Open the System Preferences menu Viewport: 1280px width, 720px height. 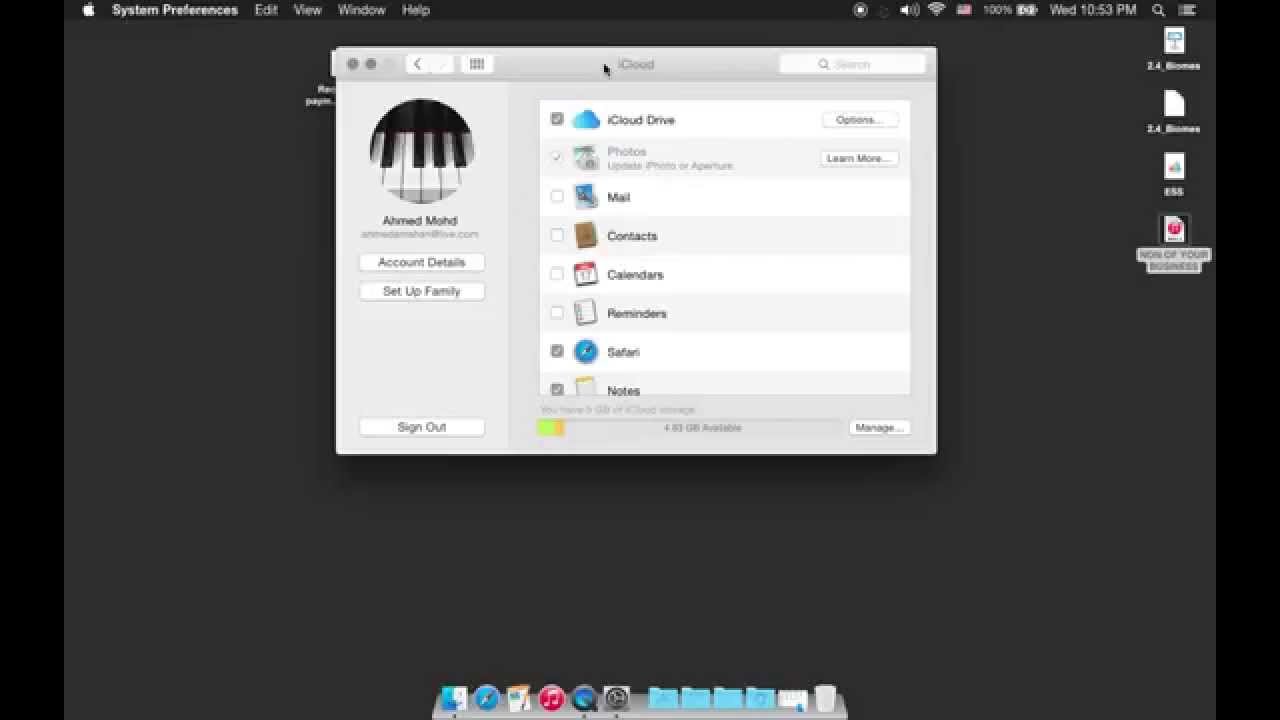click(x=175, y=10)
